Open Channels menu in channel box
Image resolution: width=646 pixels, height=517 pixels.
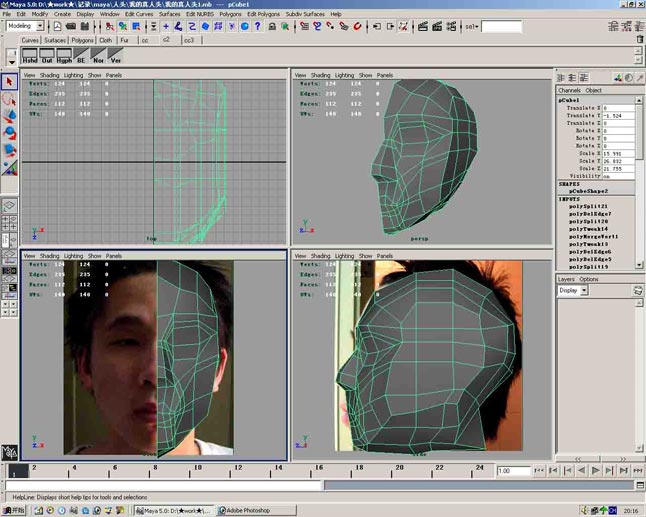click(x=569, y=90)
